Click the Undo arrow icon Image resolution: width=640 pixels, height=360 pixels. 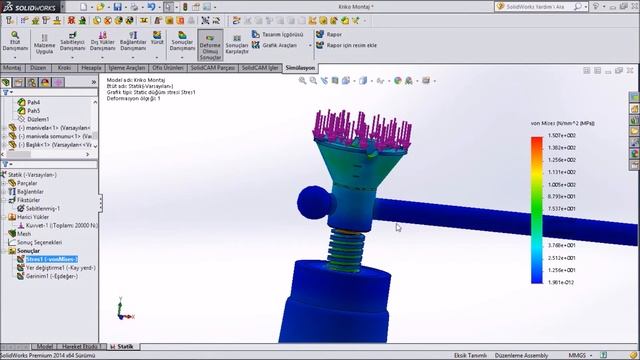151,7
